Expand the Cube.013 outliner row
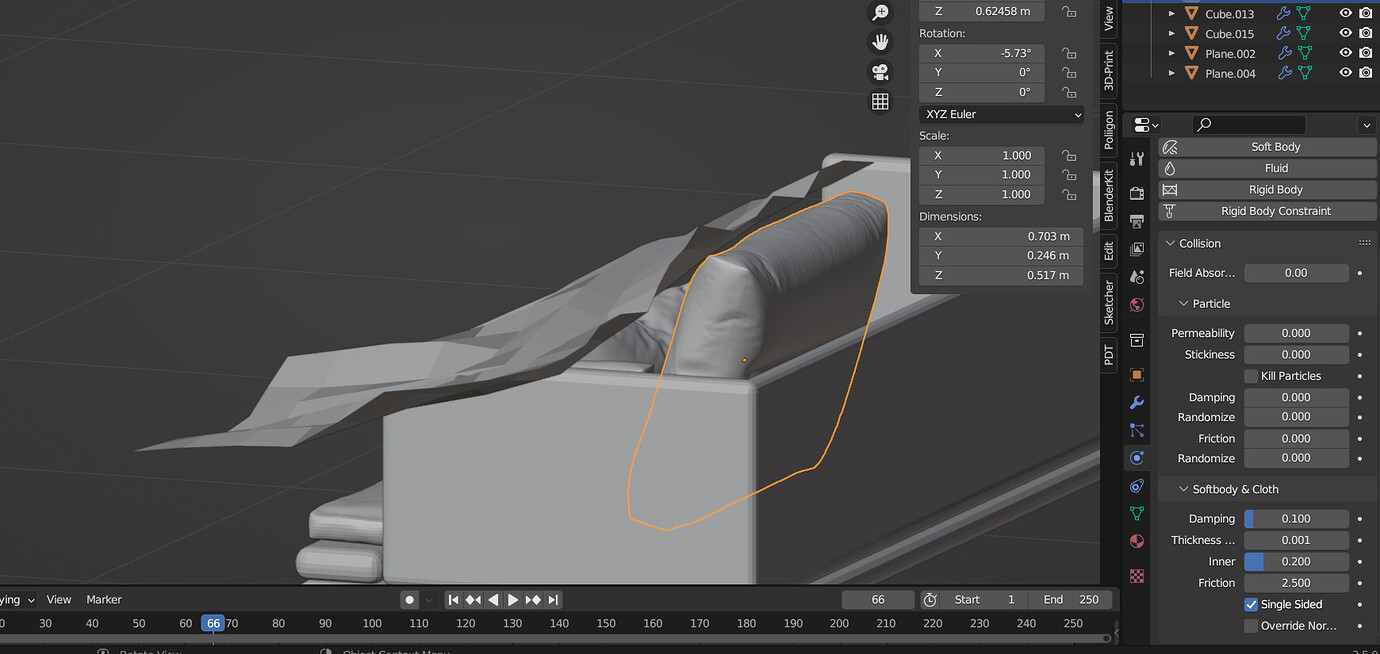1380x654 pixels. click(x=1172, y=13)
